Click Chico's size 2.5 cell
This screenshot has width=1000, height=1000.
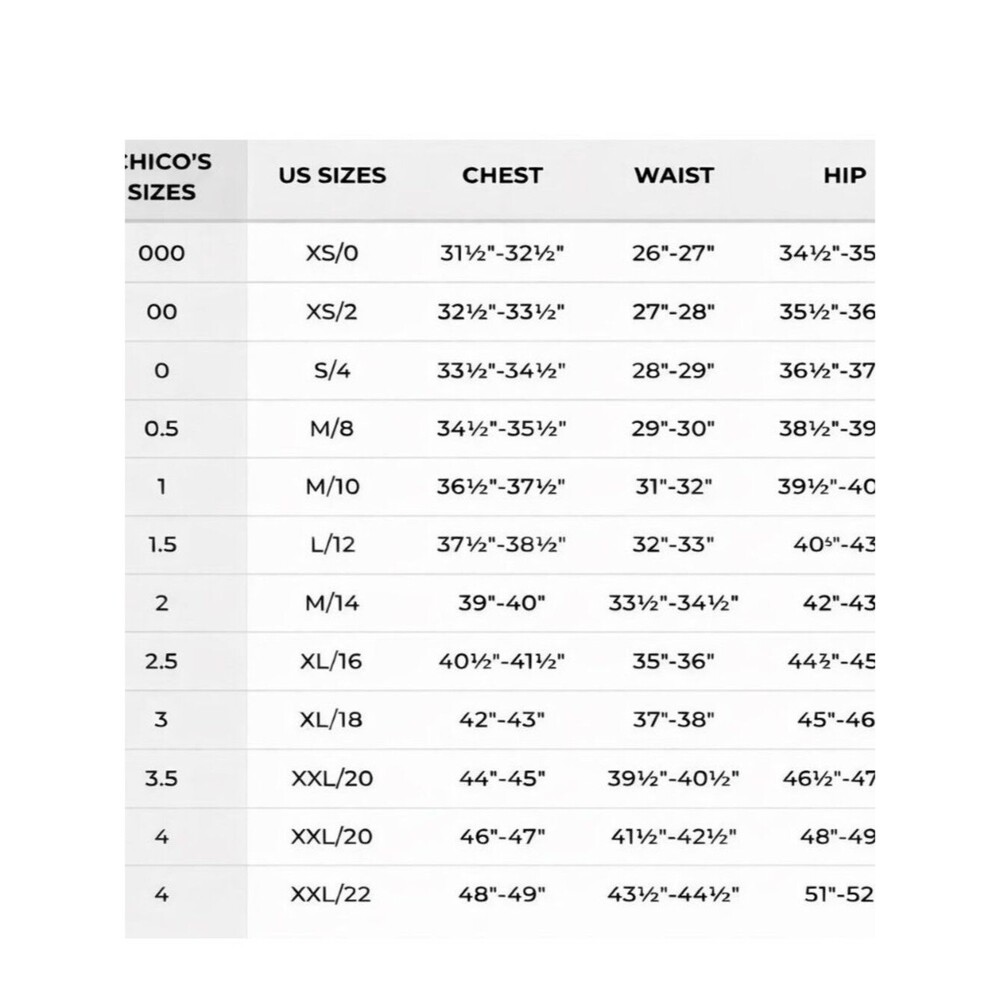pyautogui.click(x=161, y=661)
